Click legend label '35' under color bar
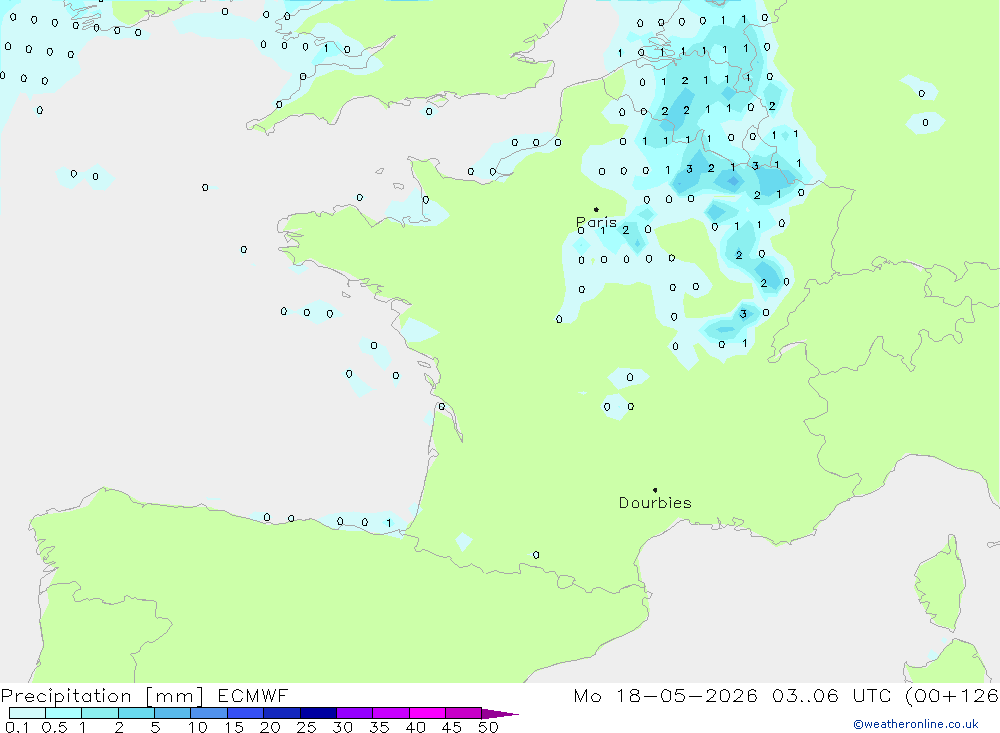The width and height of the screenshot is (1000, 733). pyautogui.click(x=379, y=727)
